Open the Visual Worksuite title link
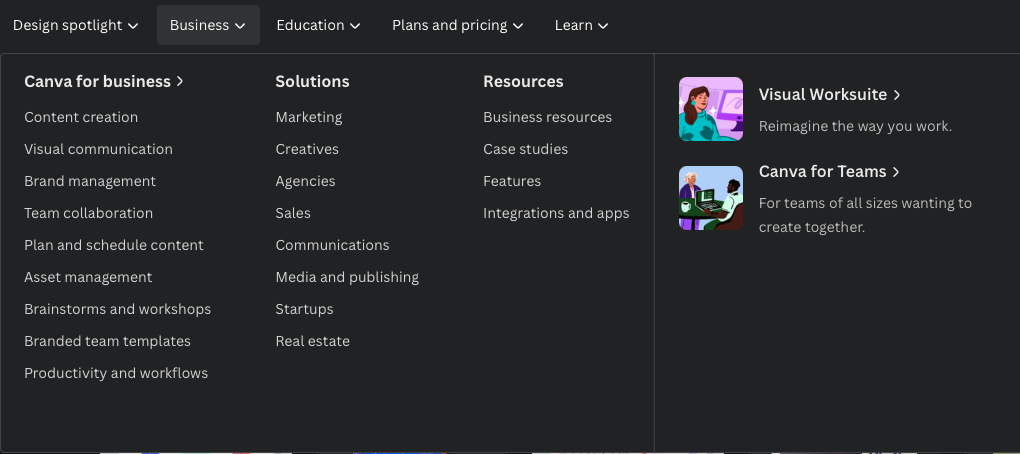Viewport: 1020px width, 454px height. tap(829, 94)
